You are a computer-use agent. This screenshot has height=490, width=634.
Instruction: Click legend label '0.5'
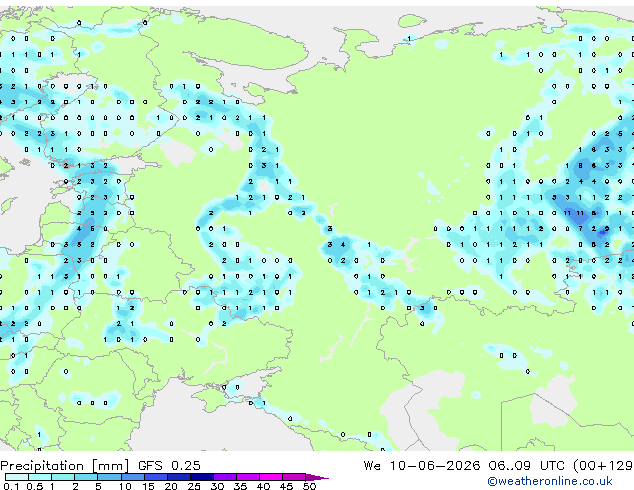pyautogui.click(x=35, y=486)
